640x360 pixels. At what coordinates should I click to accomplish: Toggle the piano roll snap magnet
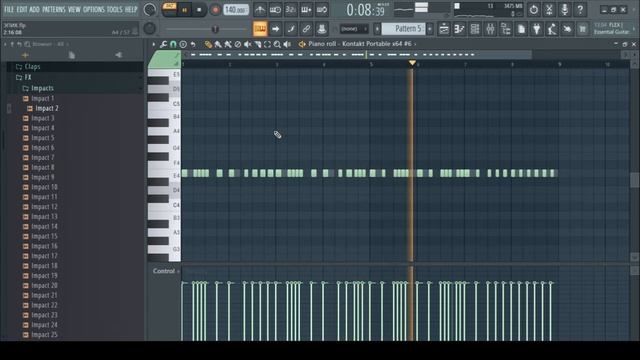[x=173, y=44]
